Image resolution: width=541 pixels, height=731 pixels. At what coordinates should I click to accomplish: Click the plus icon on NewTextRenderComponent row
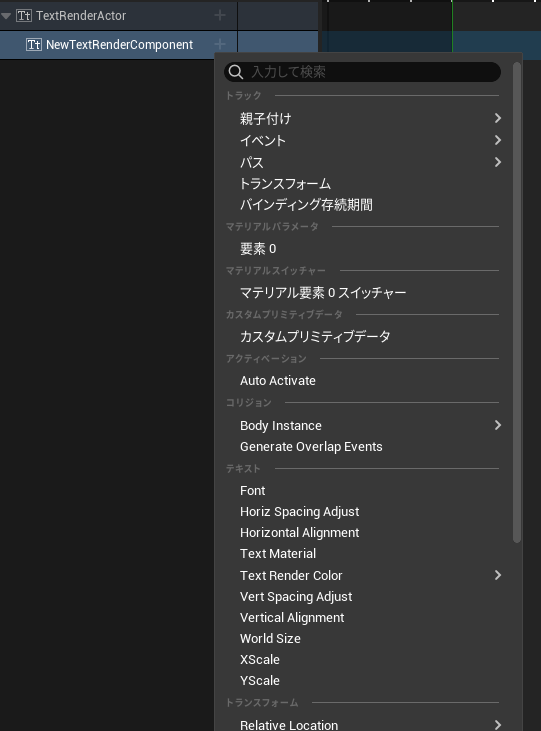220,44
